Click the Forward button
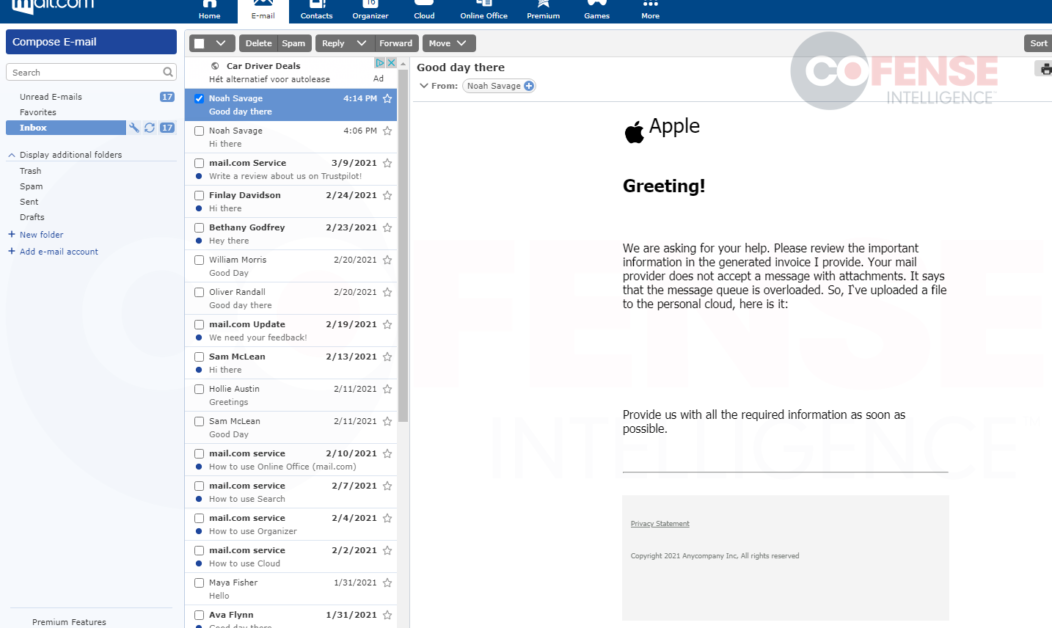The image size is (1052, 628). (x=396, y=43)
